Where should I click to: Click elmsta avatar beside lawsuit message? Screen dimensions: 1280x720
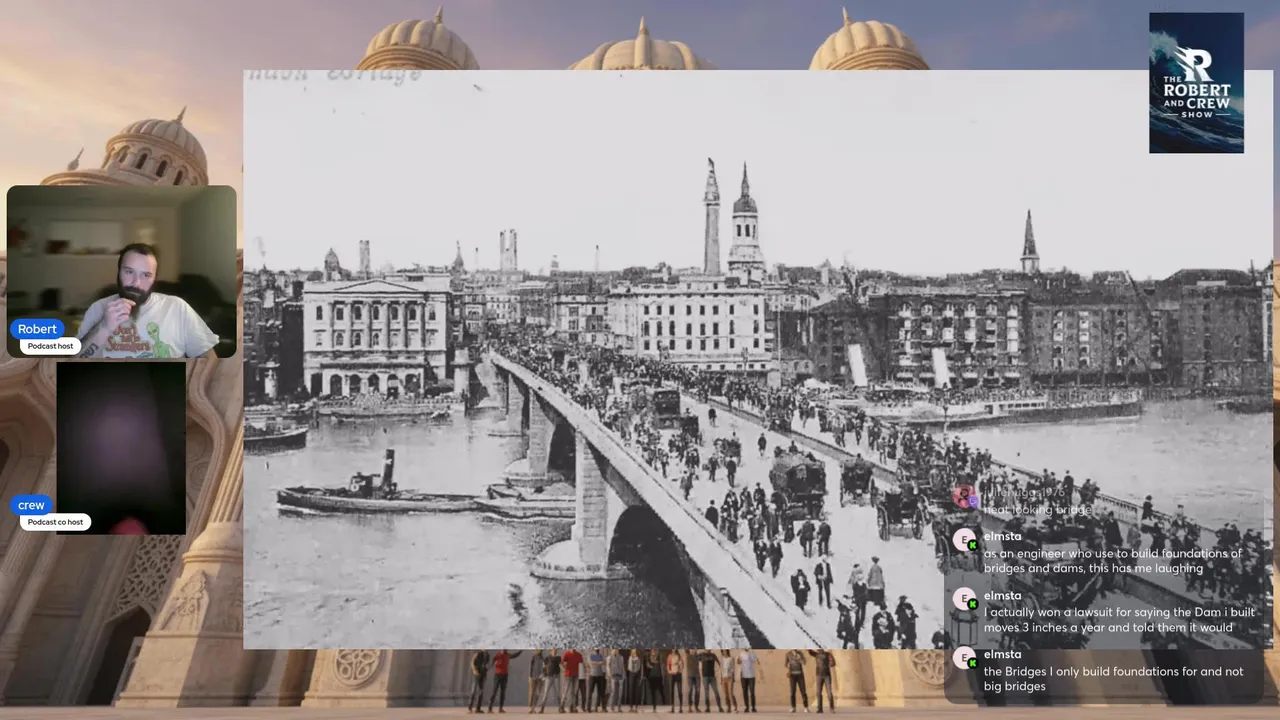[x=965, y=600]
